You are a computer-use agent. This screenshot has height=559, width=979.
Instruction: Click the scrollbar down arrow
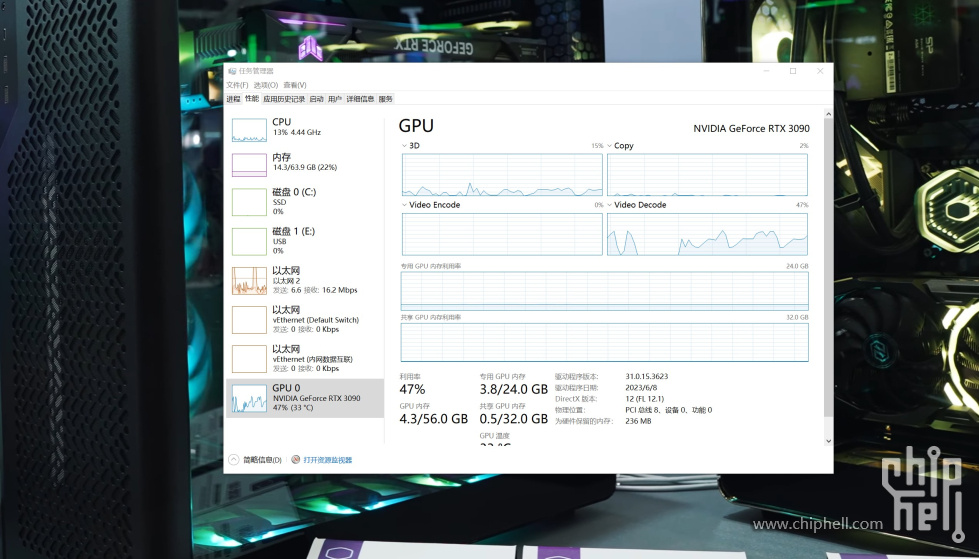[829, 441]
